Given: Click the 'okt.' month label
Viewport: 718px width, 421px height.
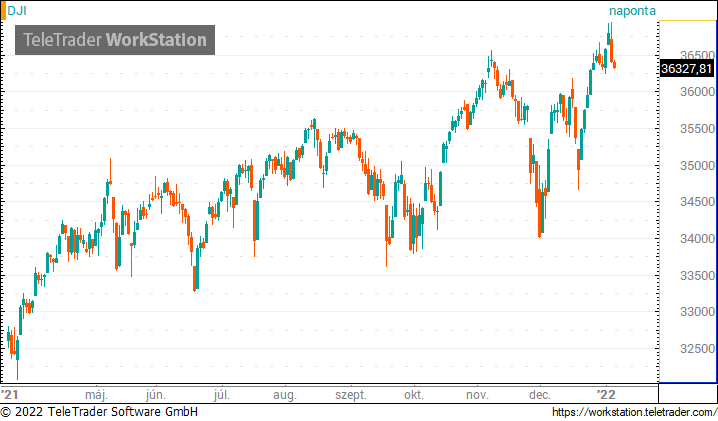Looking at the screenshot, I should pyautogui.click(x=414, y=395).
